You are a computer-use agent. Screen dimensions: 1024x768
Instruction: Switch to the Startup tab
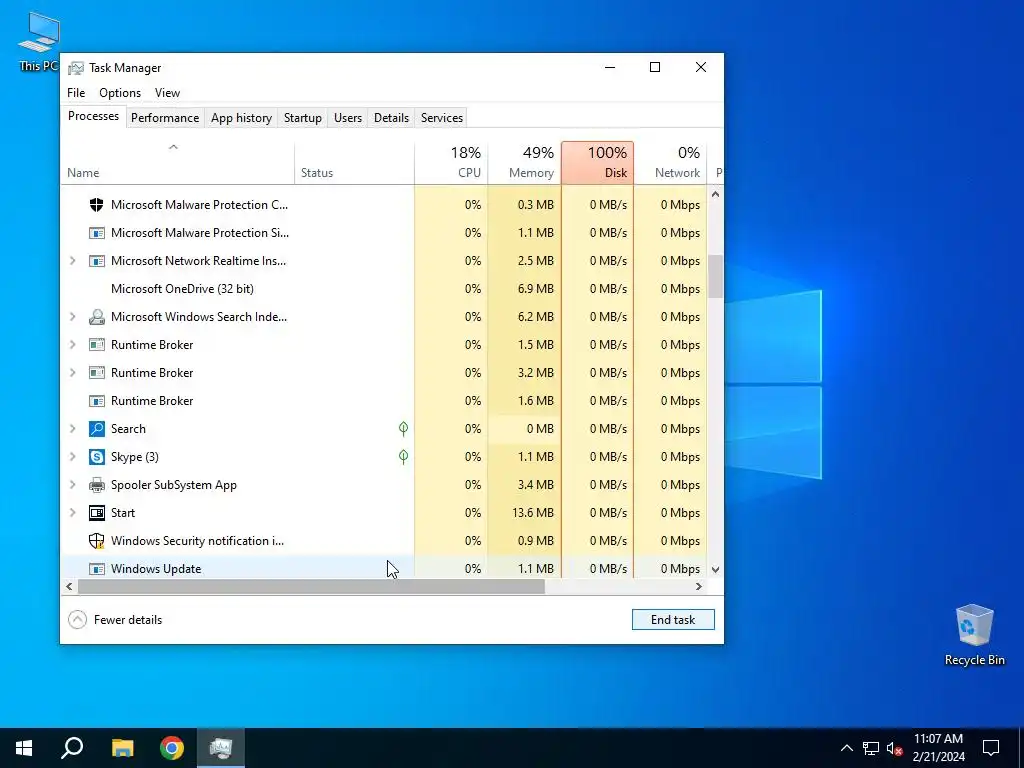(302, 118)
